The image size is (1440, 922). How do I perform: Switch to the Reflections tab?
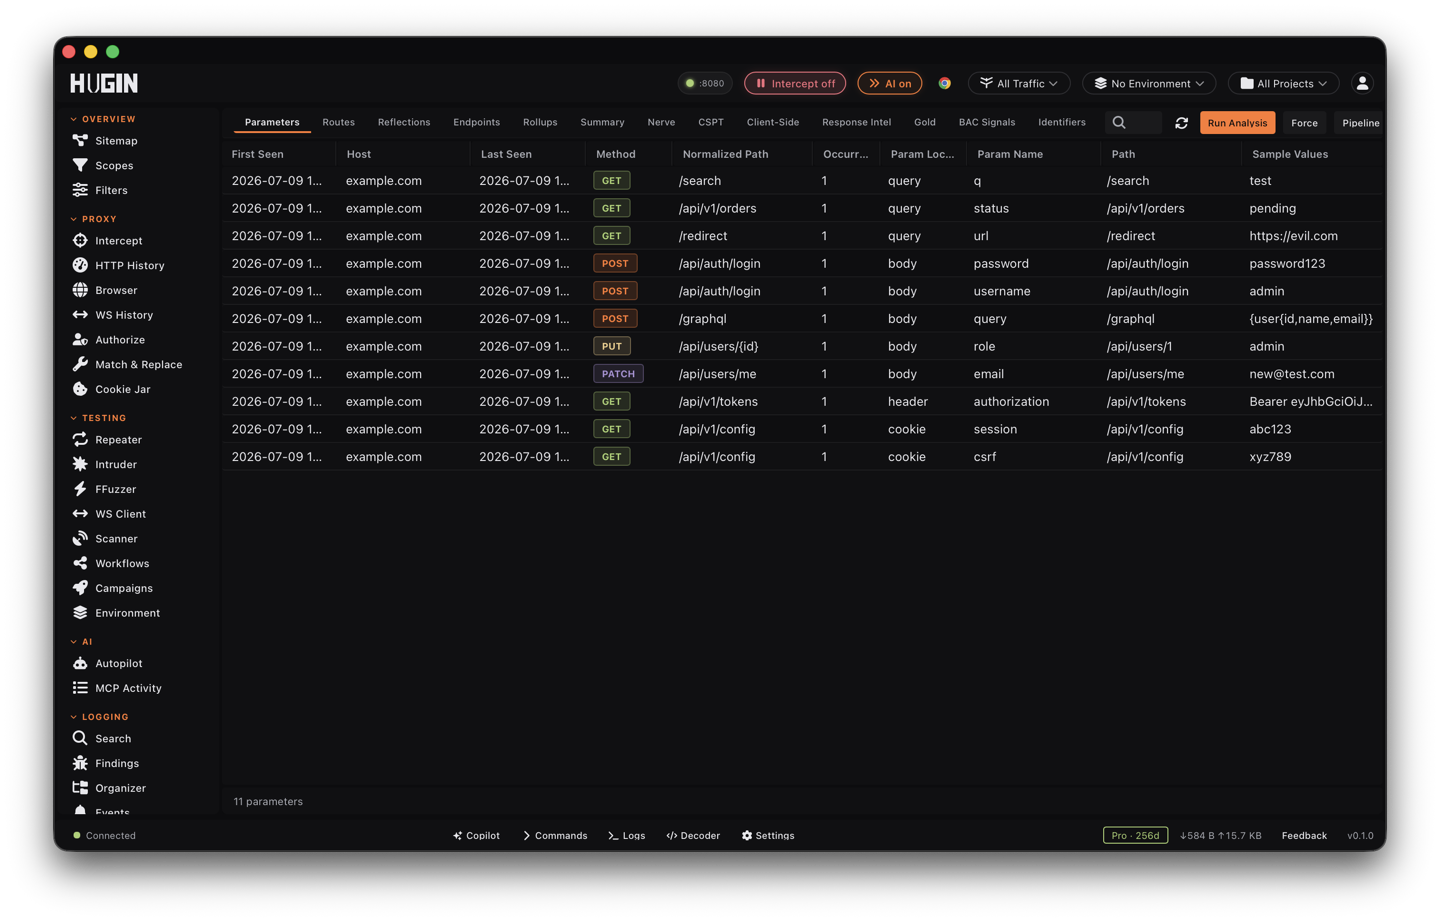[x=404, y=122]
